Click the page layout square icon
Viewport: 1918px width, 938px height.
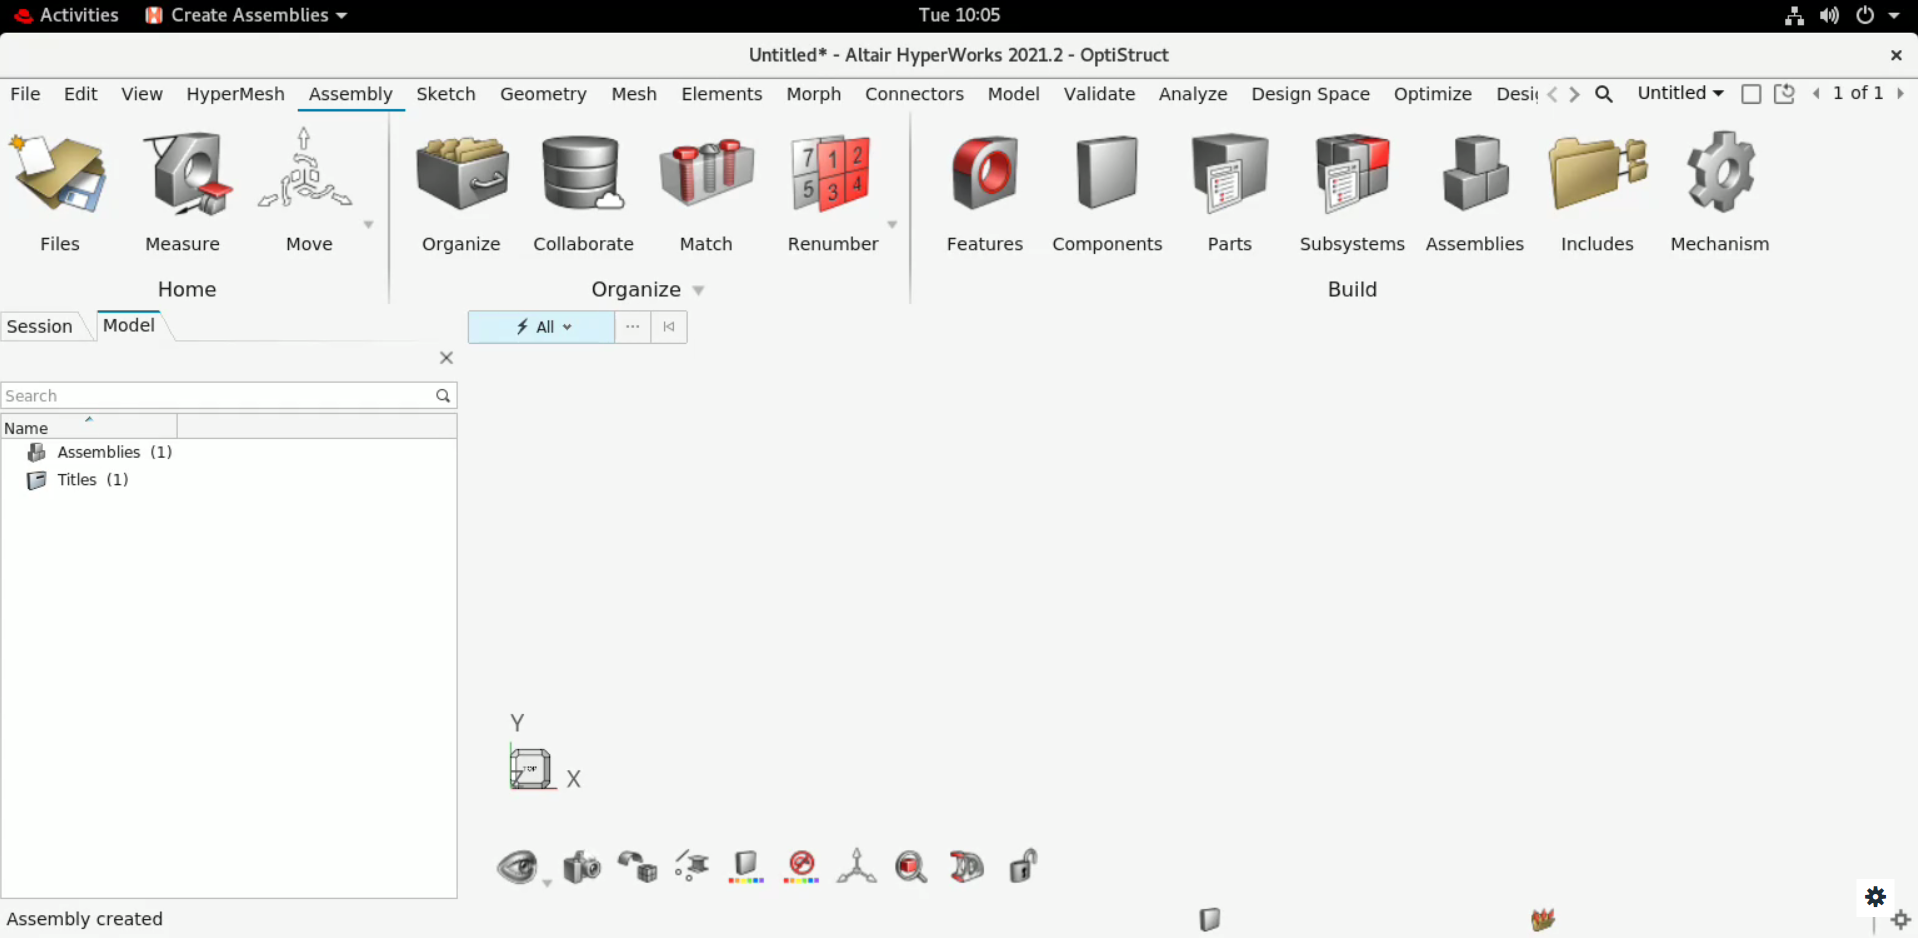[1751, 94]
